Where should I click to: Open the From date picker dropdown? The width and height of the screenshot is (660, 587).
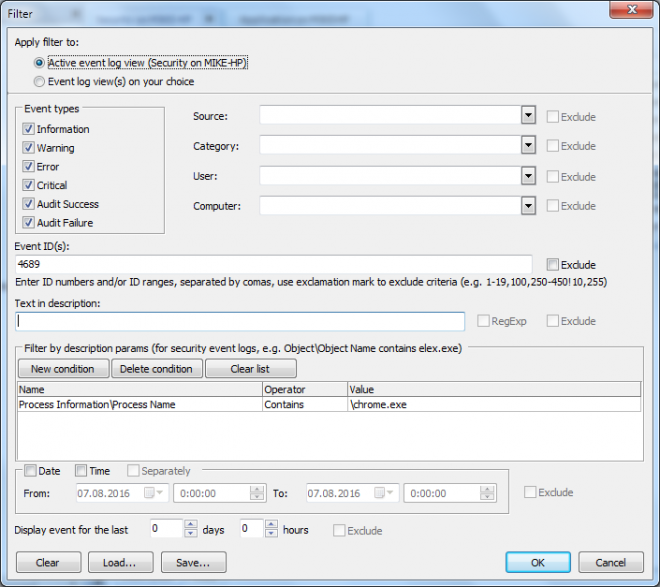coord(154,493)
